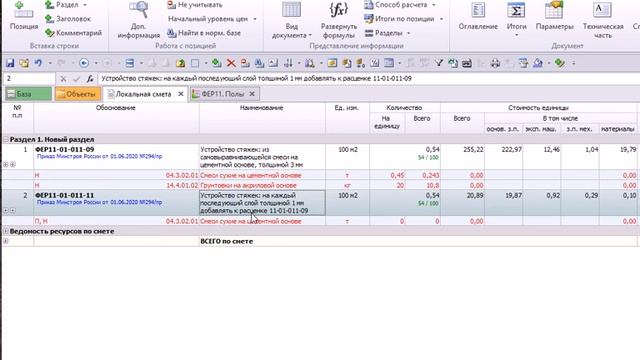This screenshot has width=640, height=360.
Task: Open Доп. информация for the position
Action: click(x=139, y=20)
